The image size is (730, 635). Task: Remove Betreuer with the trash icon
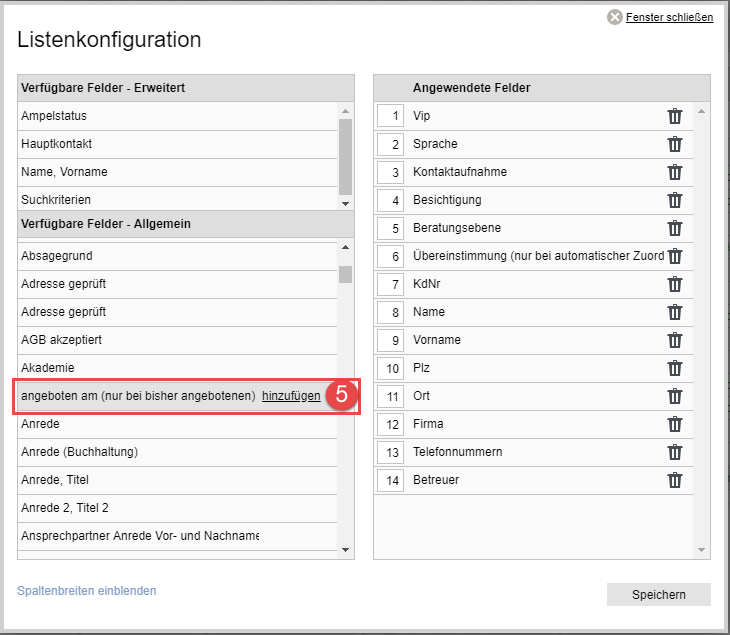click(675, 480)
